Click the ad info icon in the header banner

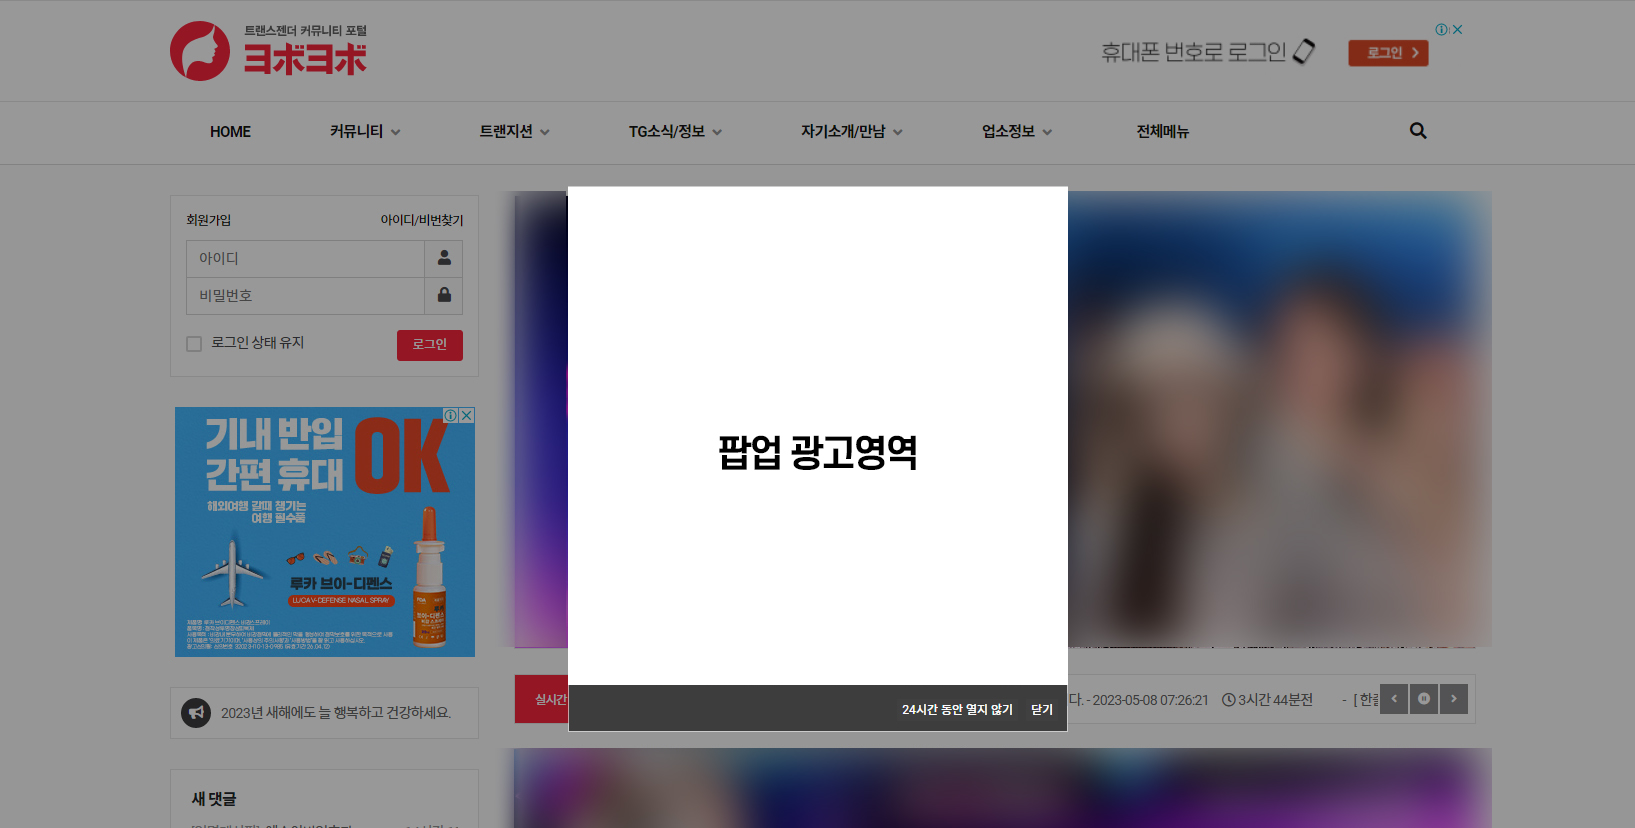(x=1441, y=30)
